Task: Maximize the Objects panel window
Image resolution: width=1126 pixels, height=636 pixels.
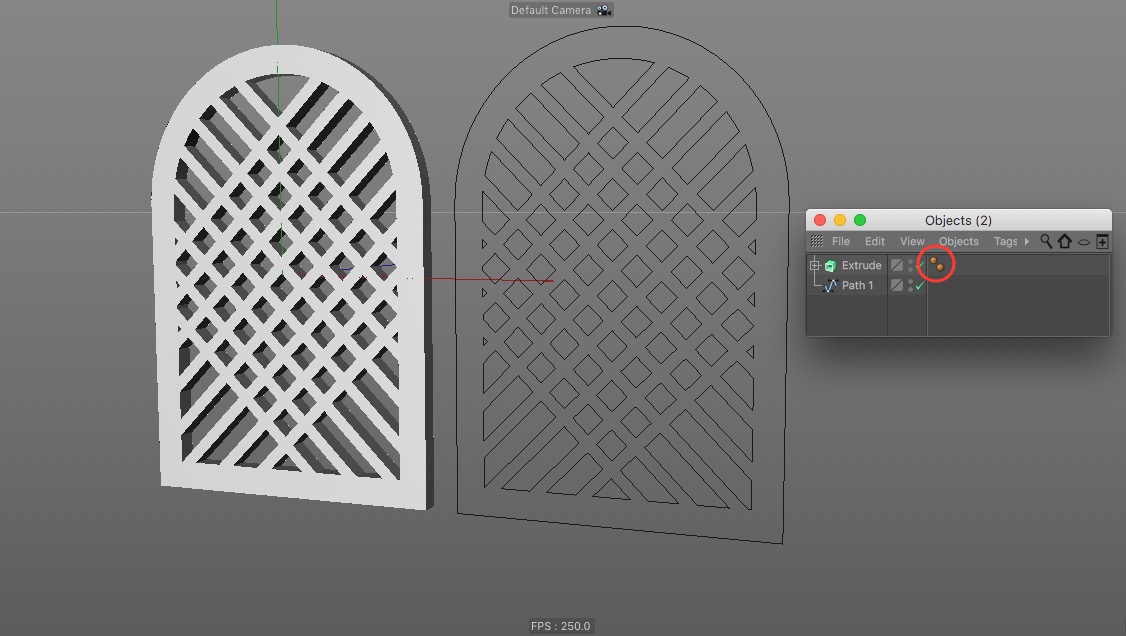Action: click(x=860, y=220)
